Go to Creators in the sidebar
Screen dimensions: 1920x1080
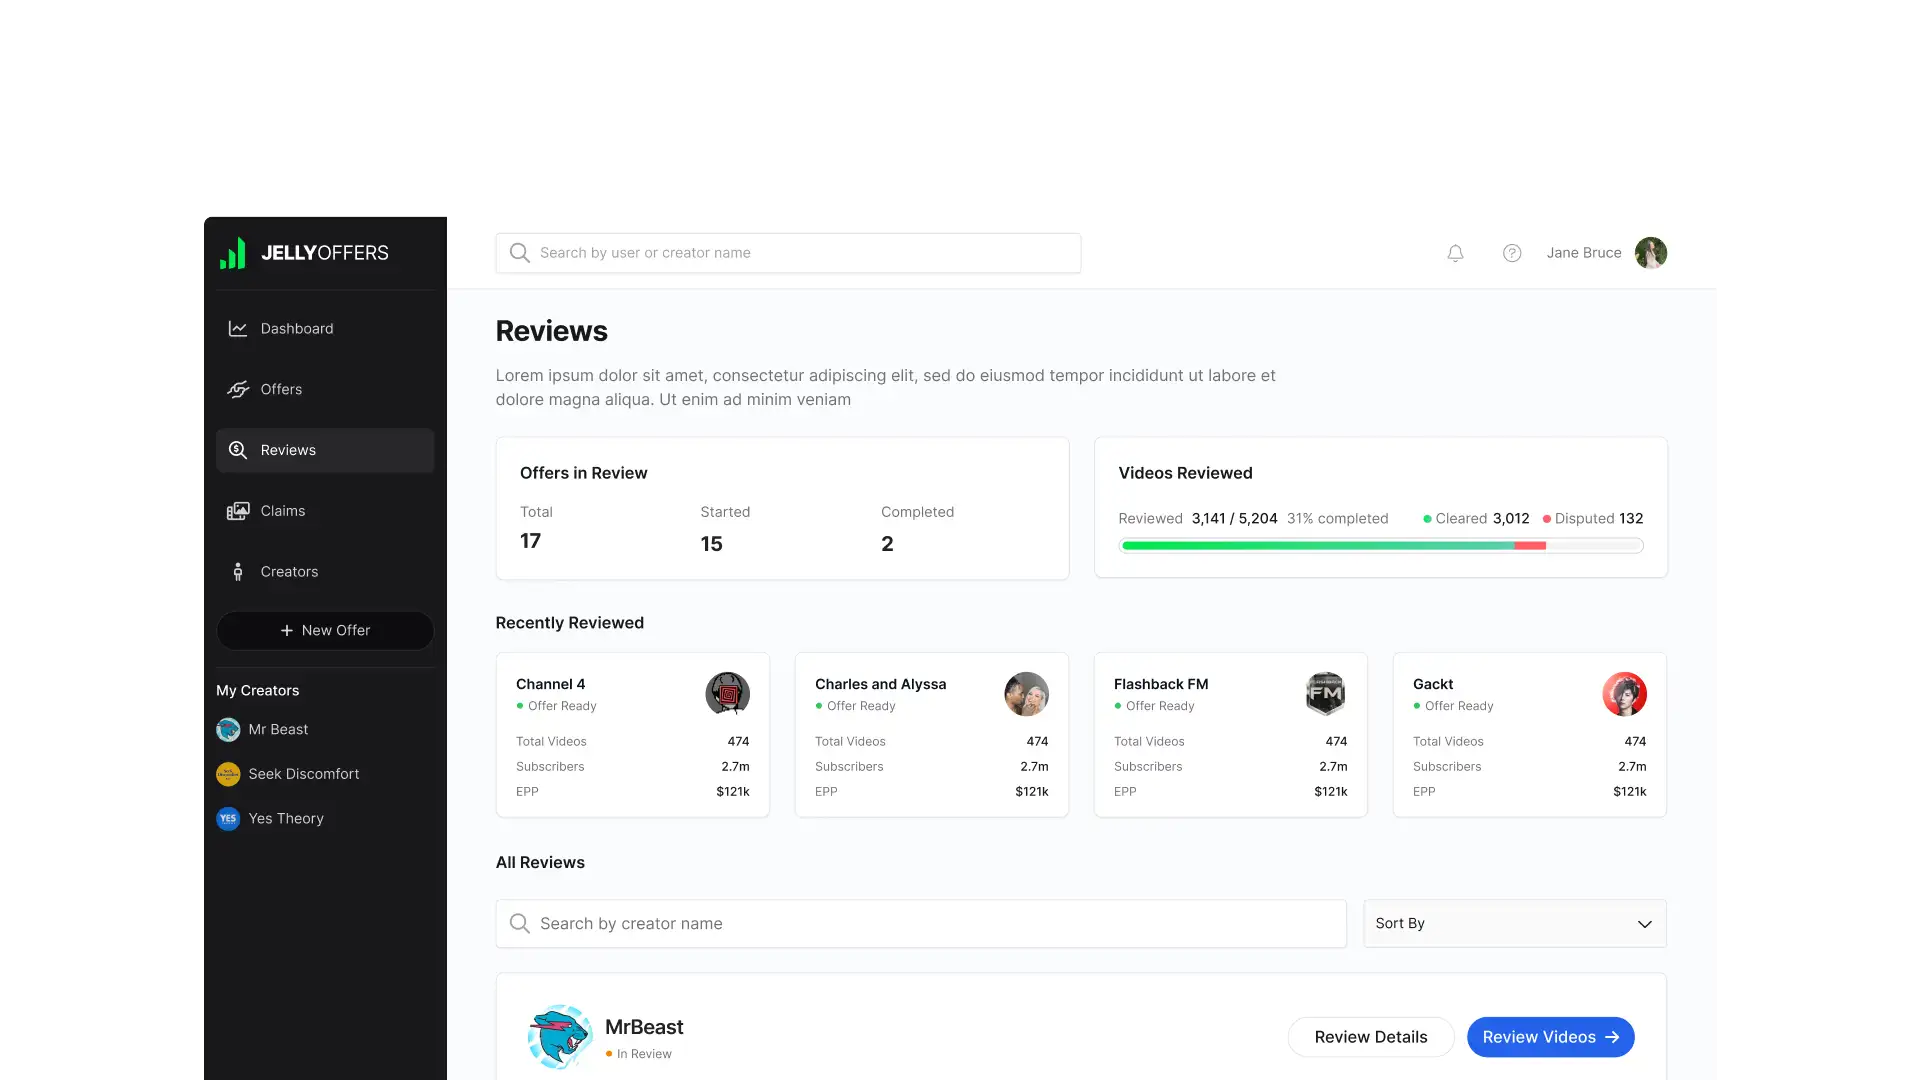289,572
